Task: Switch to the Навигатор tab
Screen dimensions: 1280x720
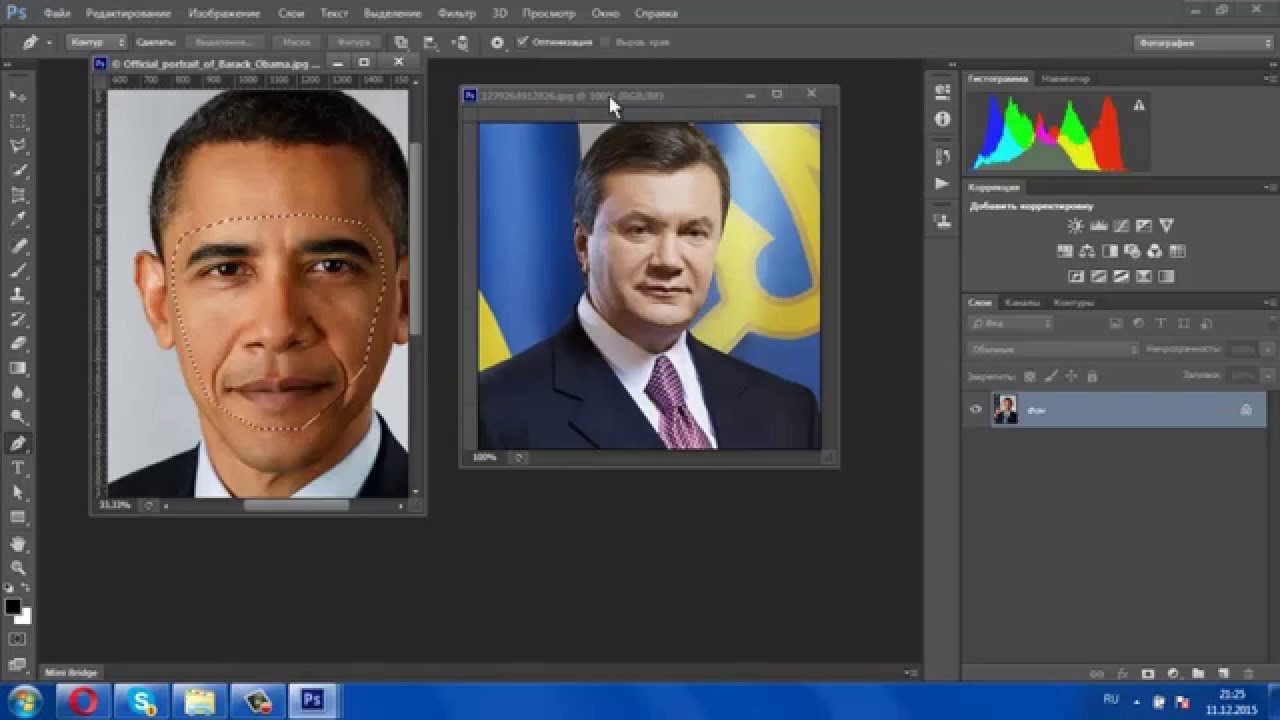Action: click(1065, 78)
